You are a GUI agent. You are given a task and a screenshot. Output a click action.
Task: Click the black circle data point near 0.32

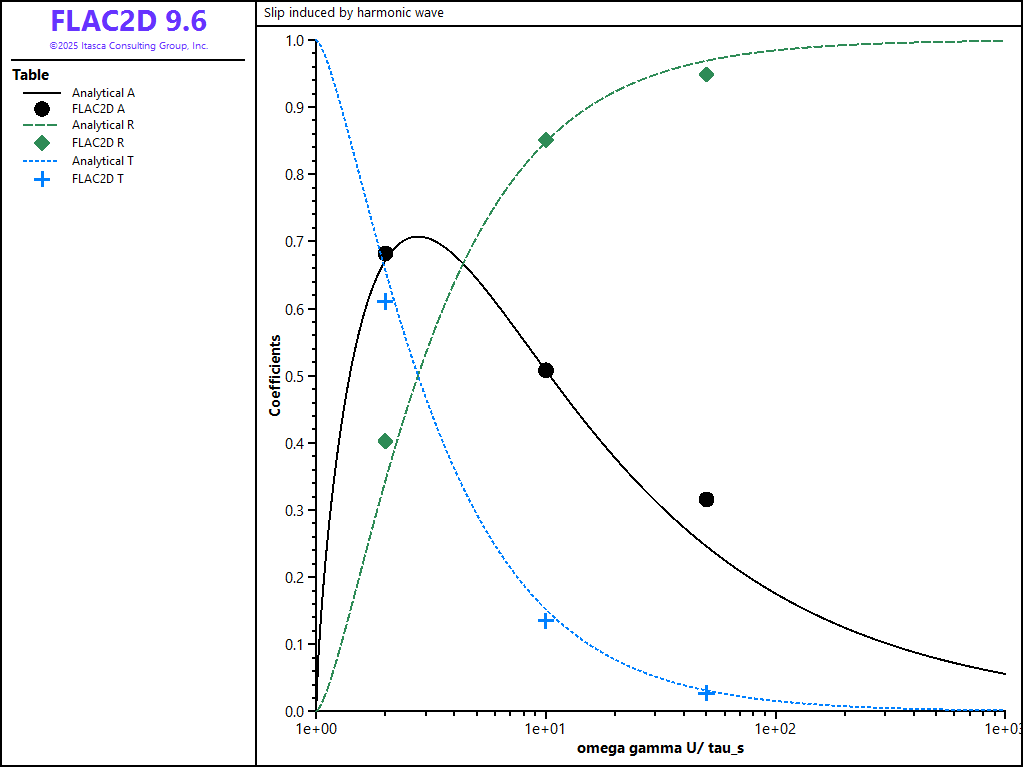click(x=706, y=499)
